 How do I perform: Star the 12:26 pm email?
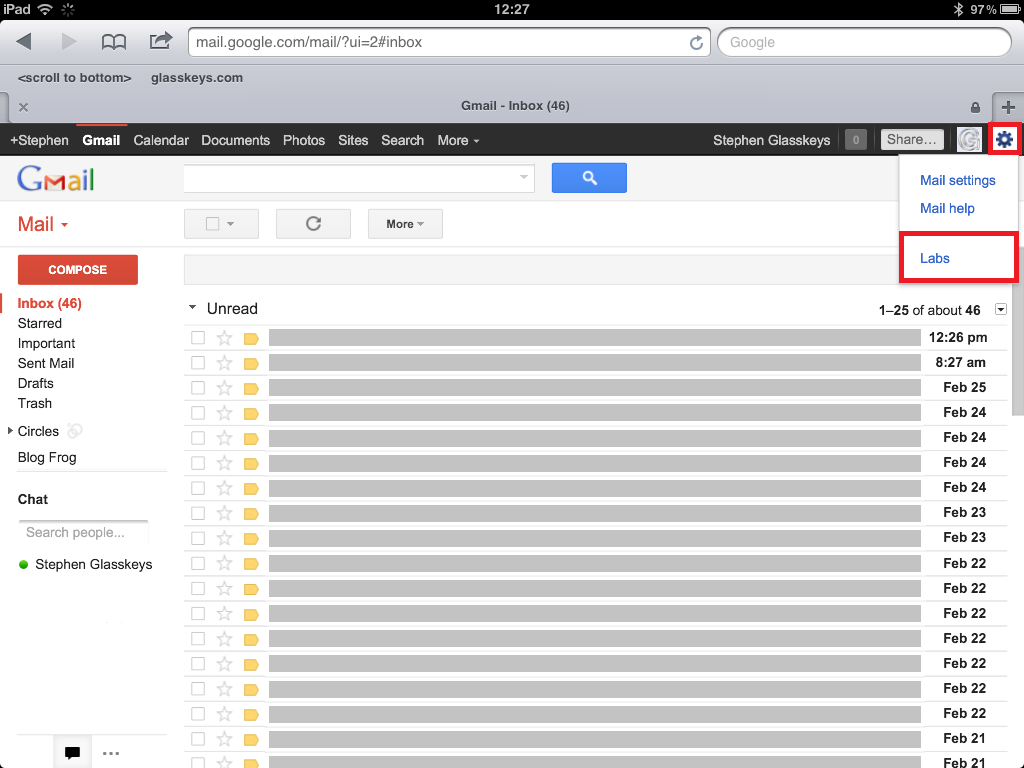pos(225,338)
